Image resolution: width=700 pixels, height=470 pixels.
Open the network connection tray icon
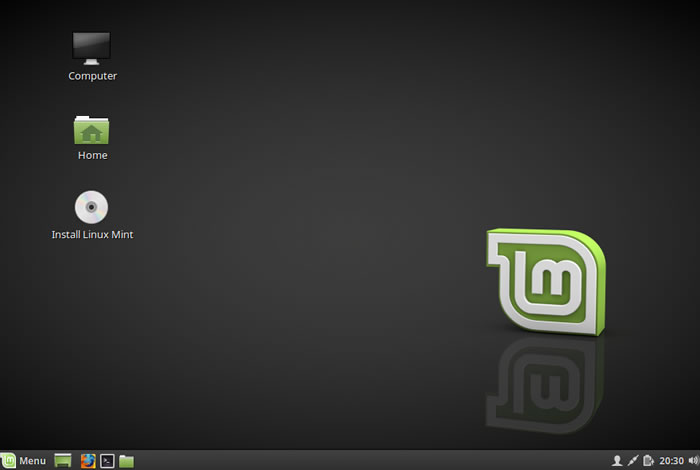[632, 461]
